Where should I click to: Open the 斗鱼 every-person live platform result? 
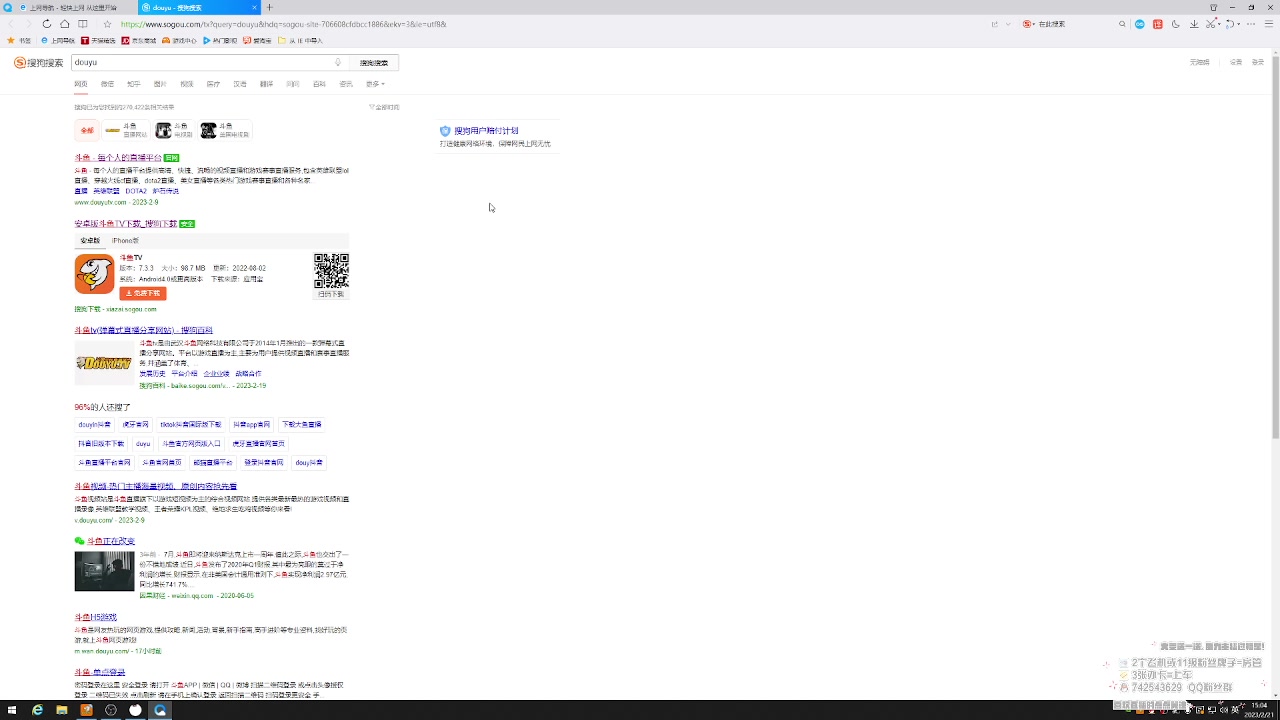(118, 158)
